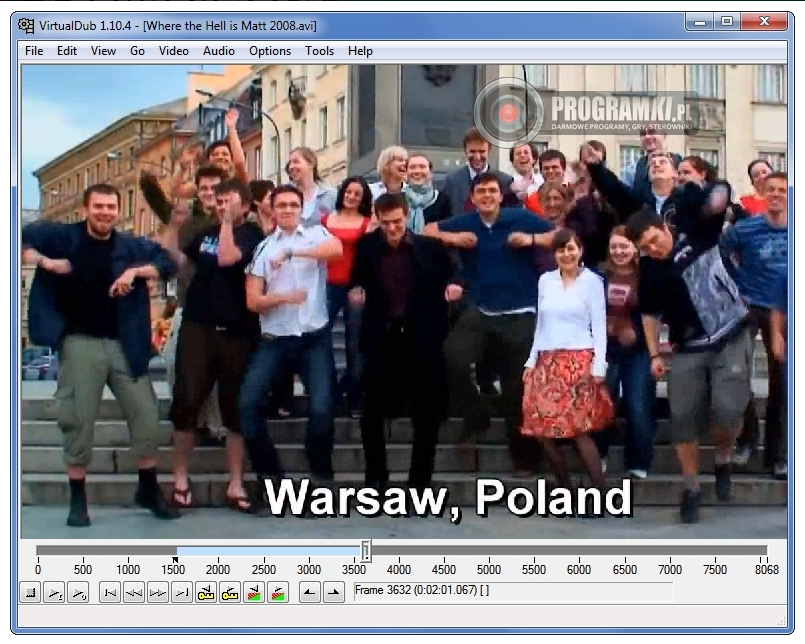Viewport: 805px width, 644px height.
Task: Open the Options menu
Action: point(270,51)
